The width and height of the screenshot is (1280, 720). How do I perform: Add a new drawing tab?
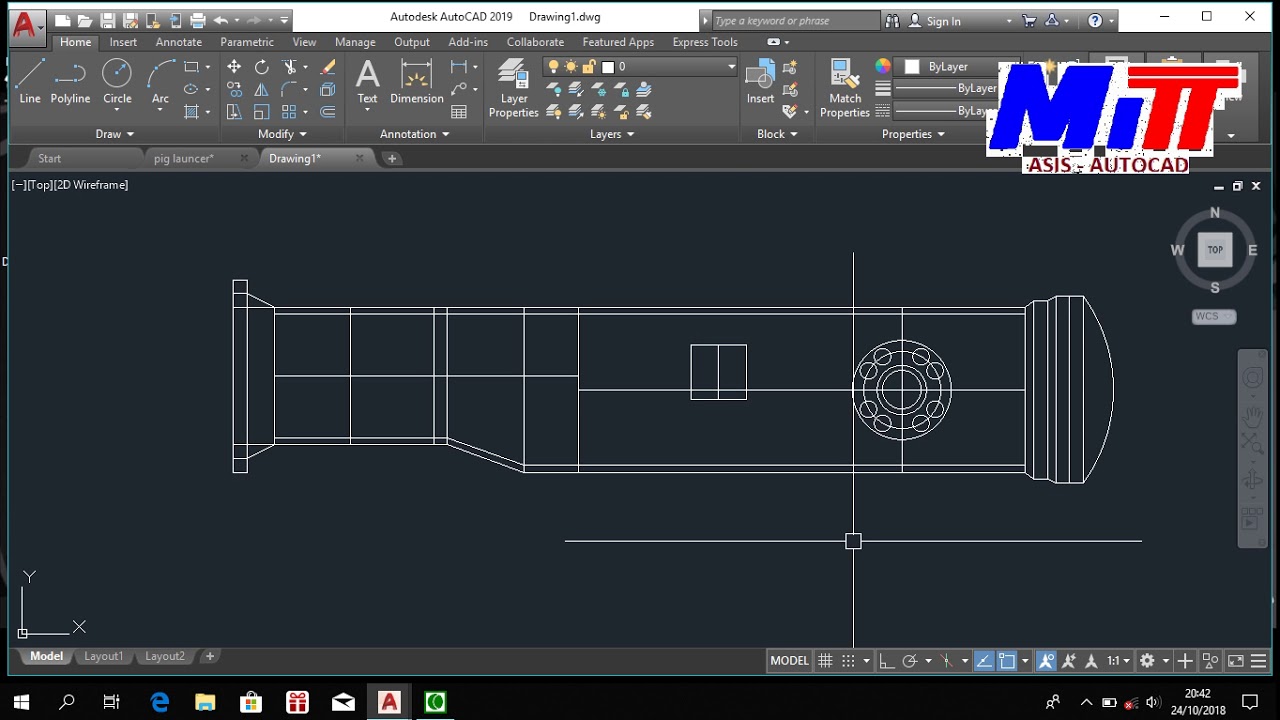392,158
